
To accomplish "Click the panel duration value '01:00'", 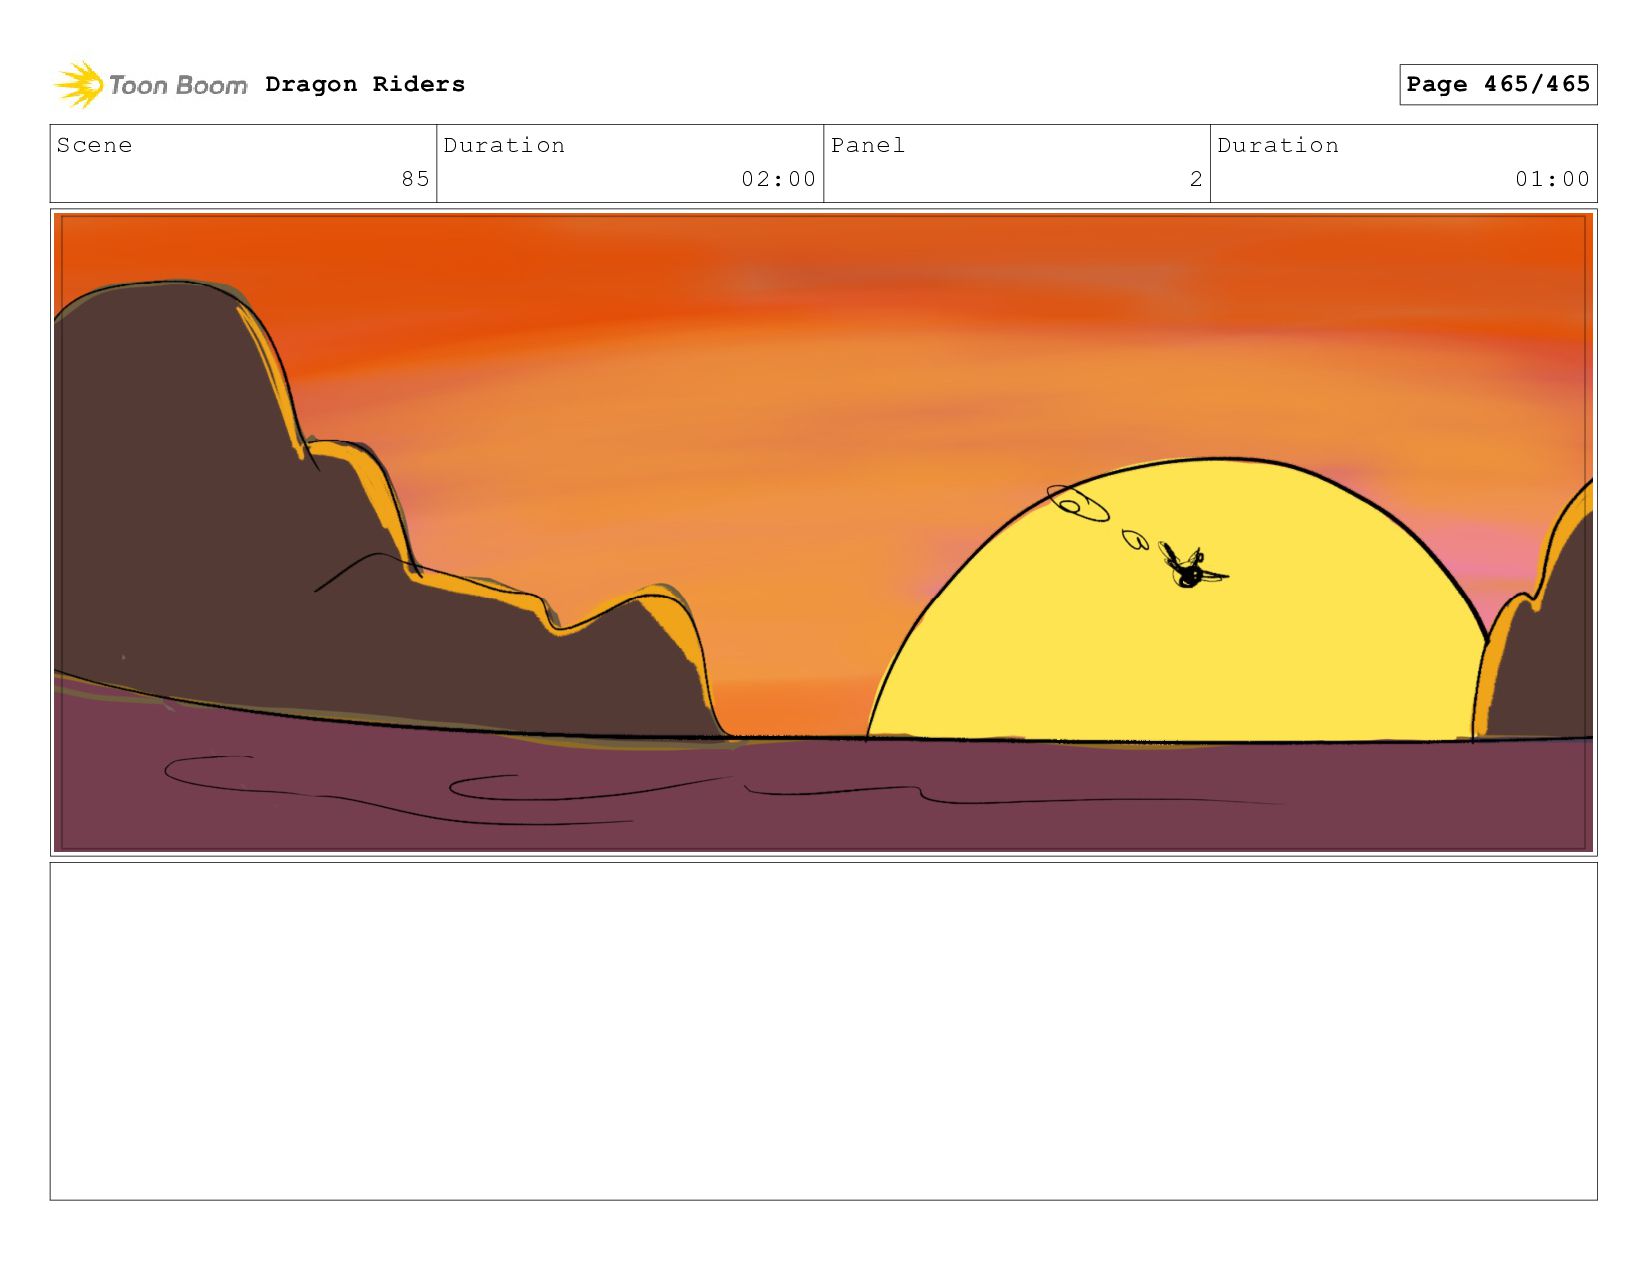I will click(1552, 179).
